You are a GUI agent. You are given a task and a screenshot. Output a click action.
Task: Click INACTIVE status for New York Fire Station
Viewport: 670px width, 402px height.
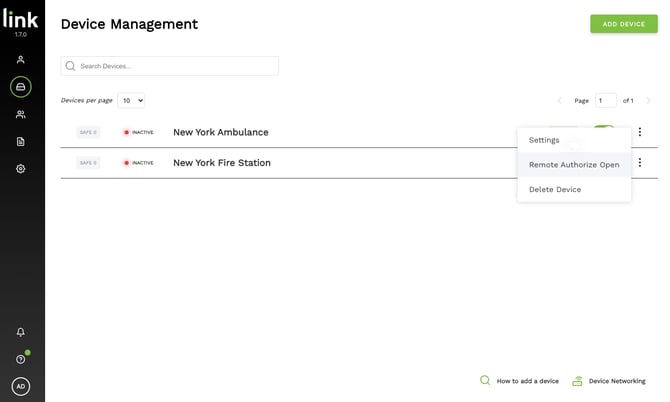pyautogui.click(x=138, y=163)
